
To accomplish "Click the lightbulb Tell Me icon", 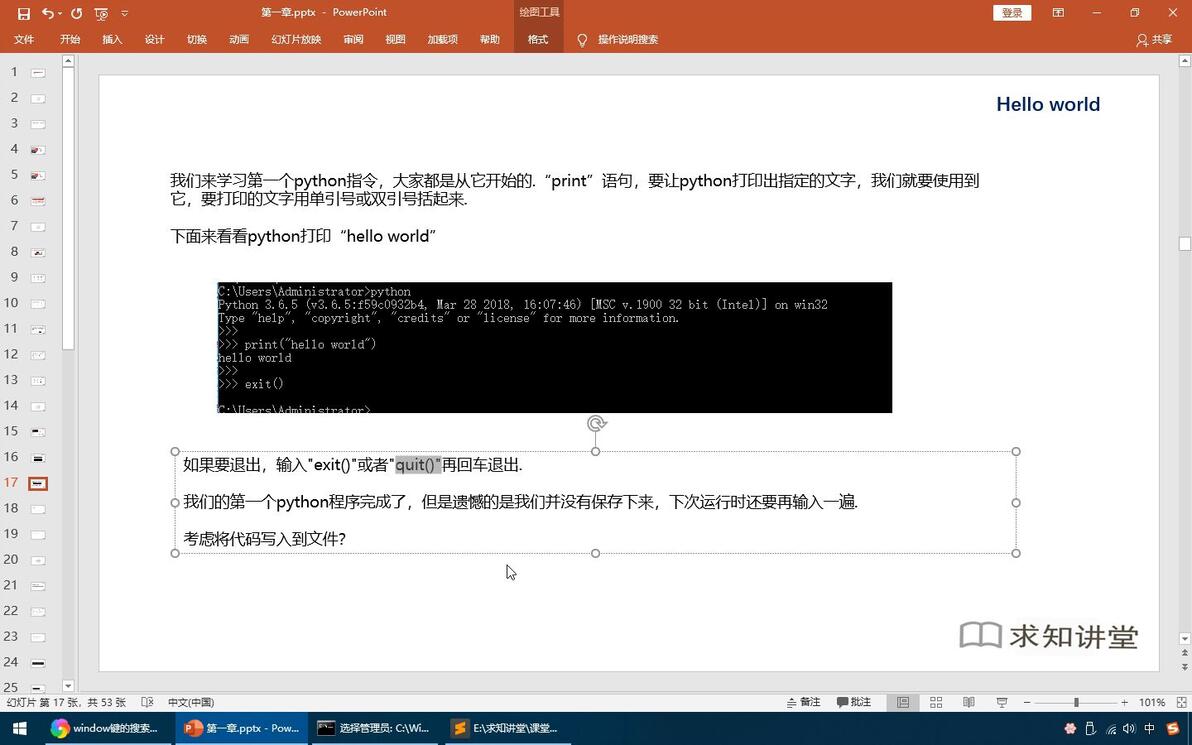I will pyautogui.click(x=582, y=40).
